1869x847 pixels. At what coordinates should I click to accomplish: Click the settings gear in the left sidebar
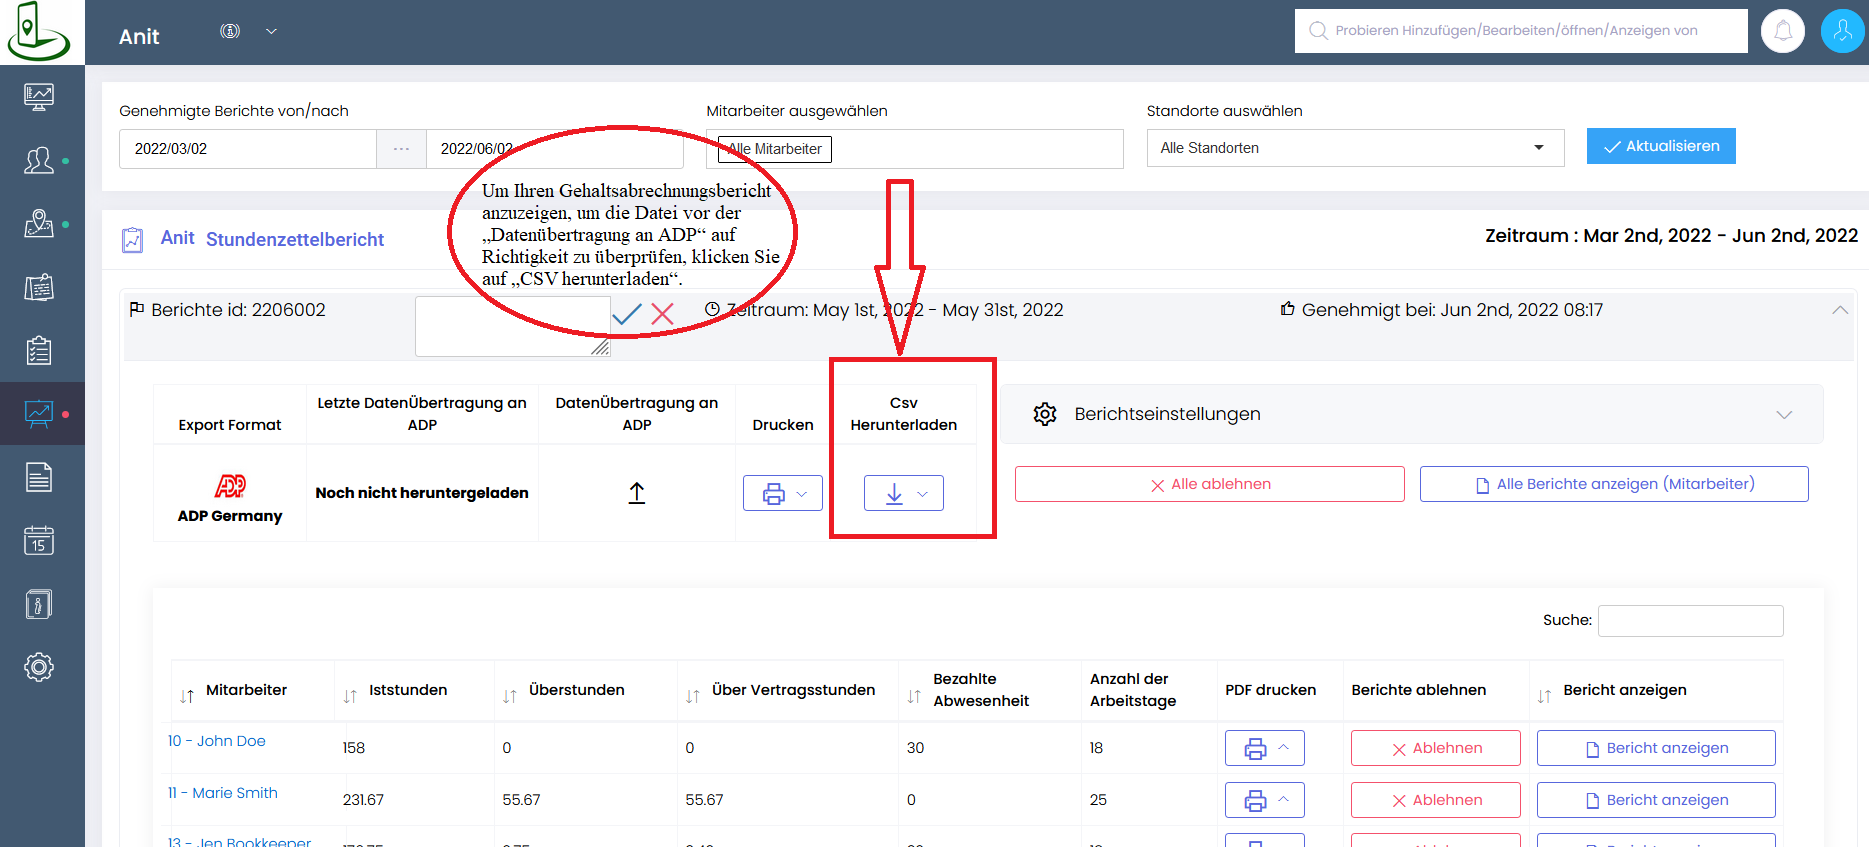(x=39, y=667)
